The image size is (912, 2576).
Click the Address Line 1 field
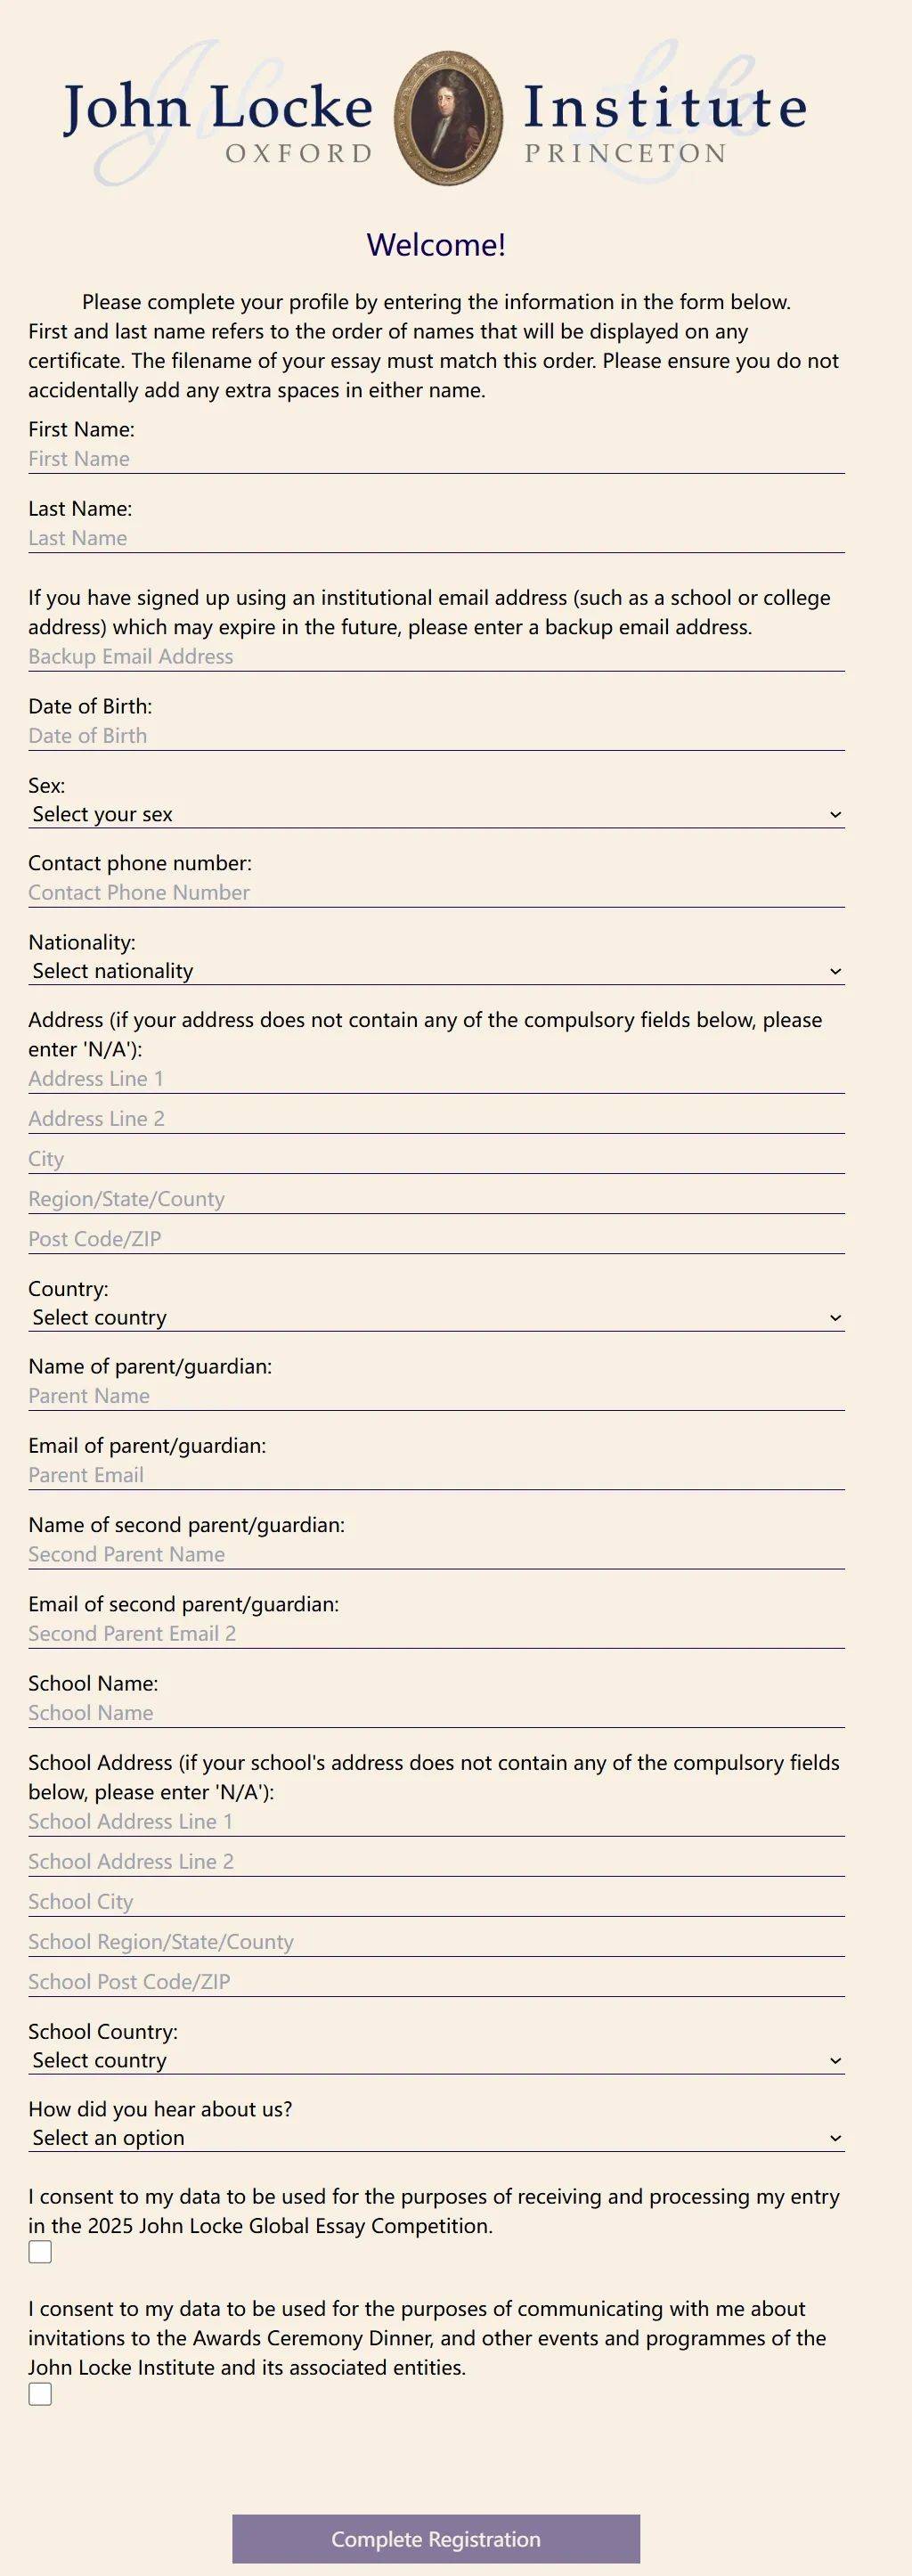coord(436,1079)
